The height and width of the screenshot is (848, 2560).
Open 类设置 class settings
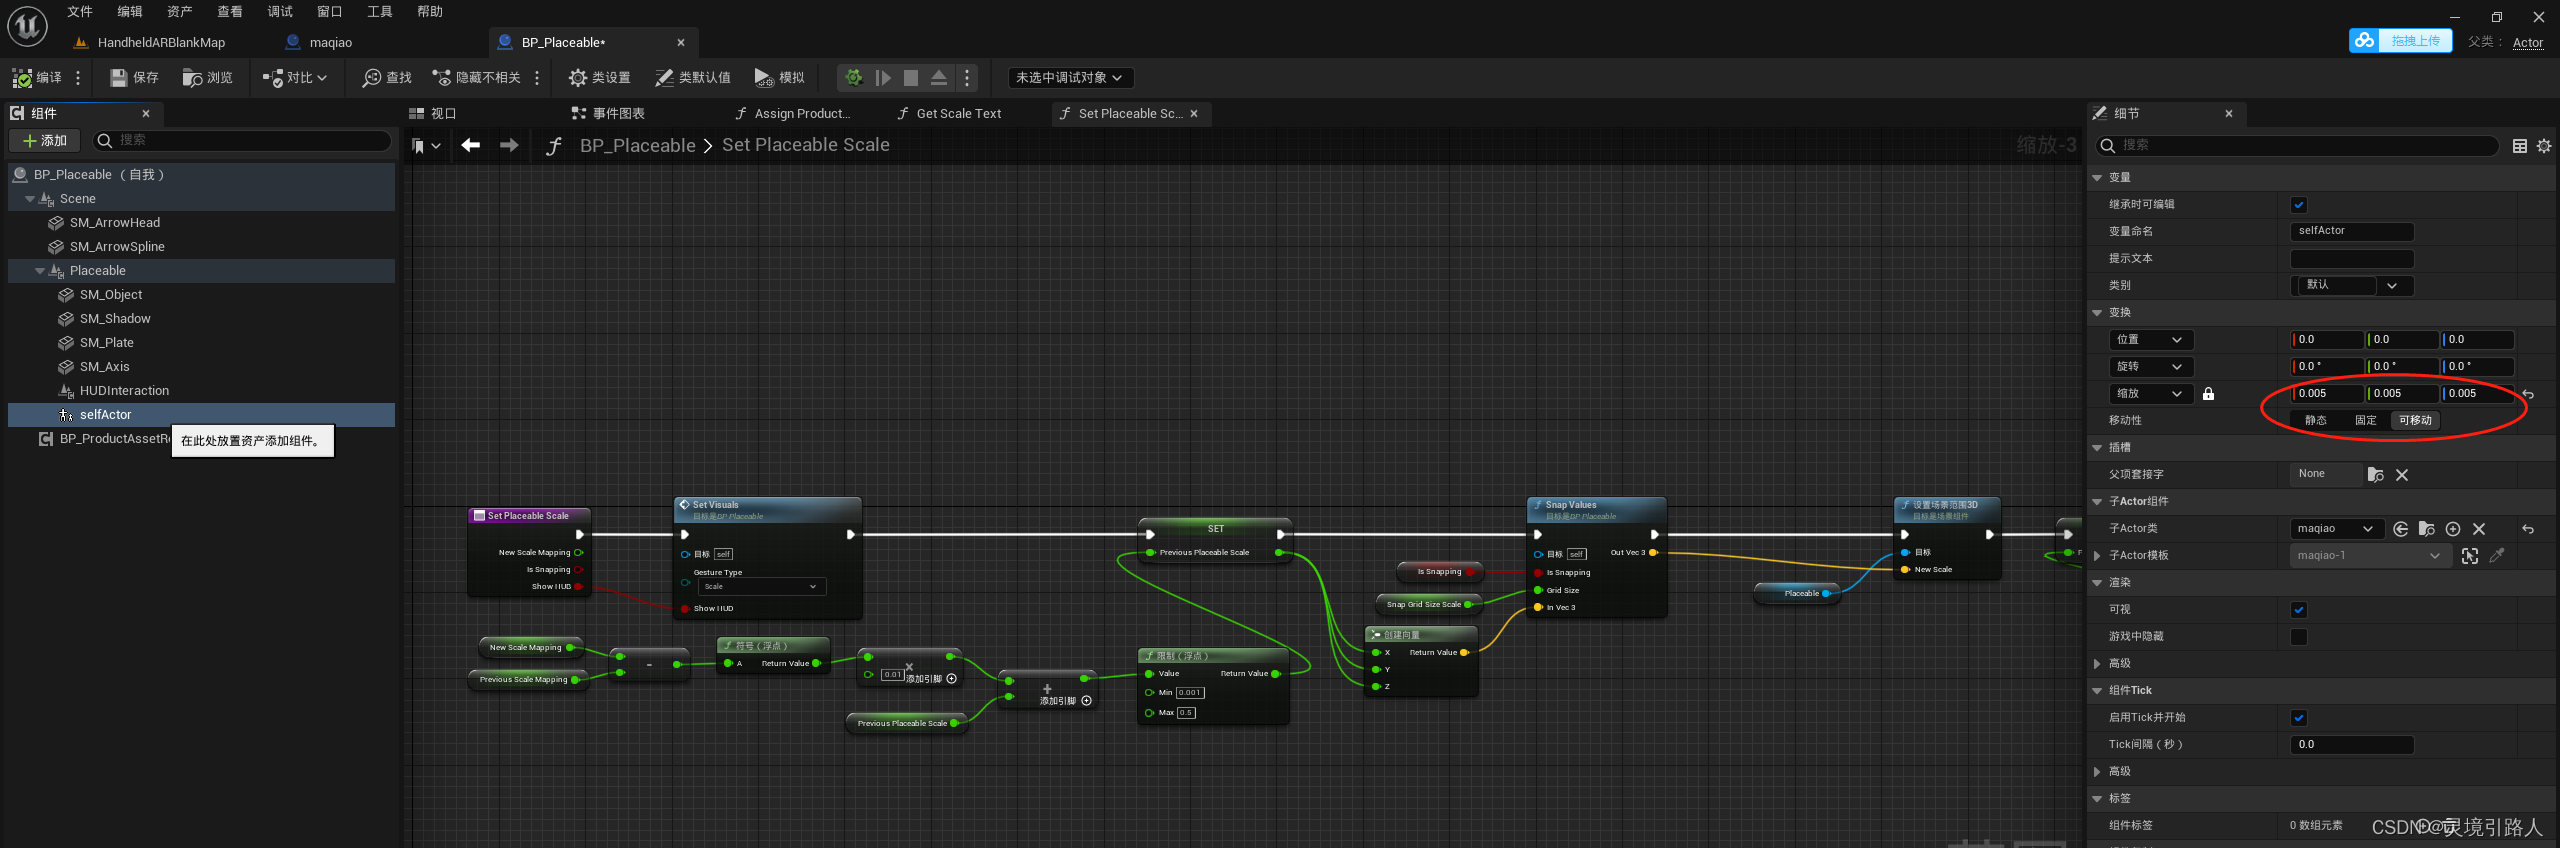pos(599,78)
